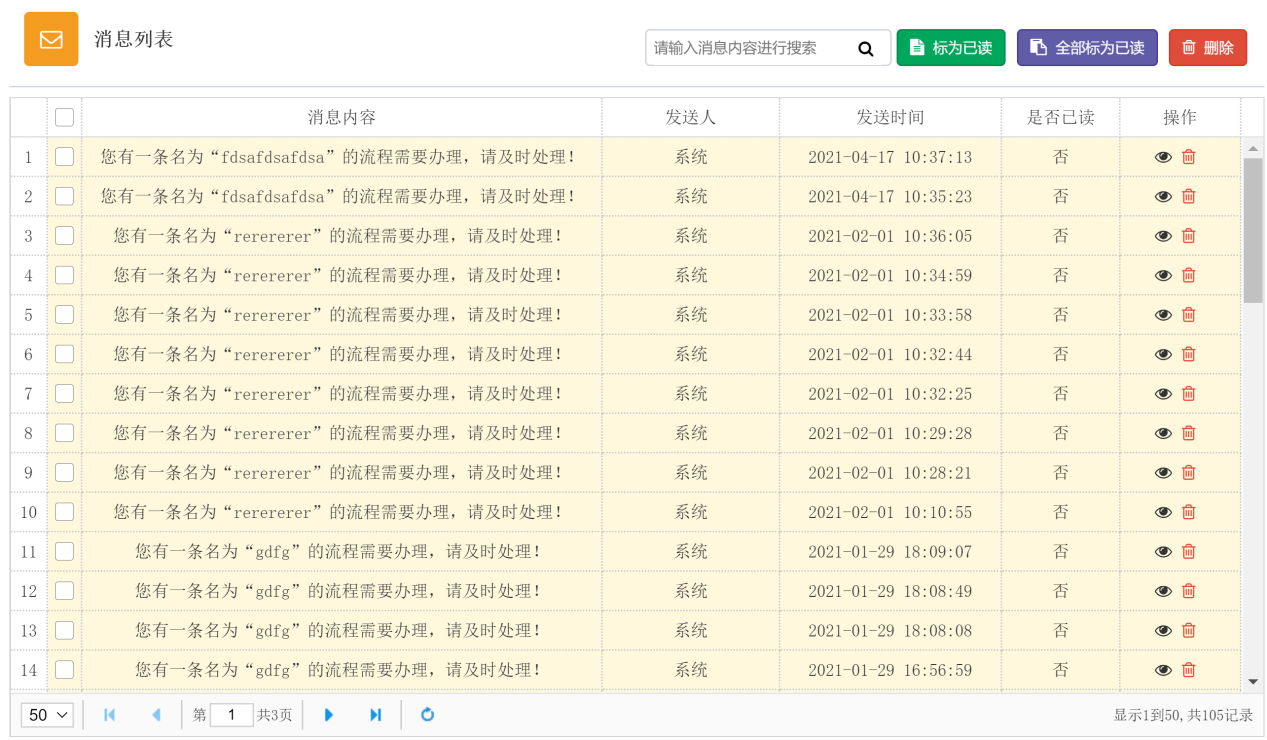View message sent at 10:37:13

coord(1163,157)
